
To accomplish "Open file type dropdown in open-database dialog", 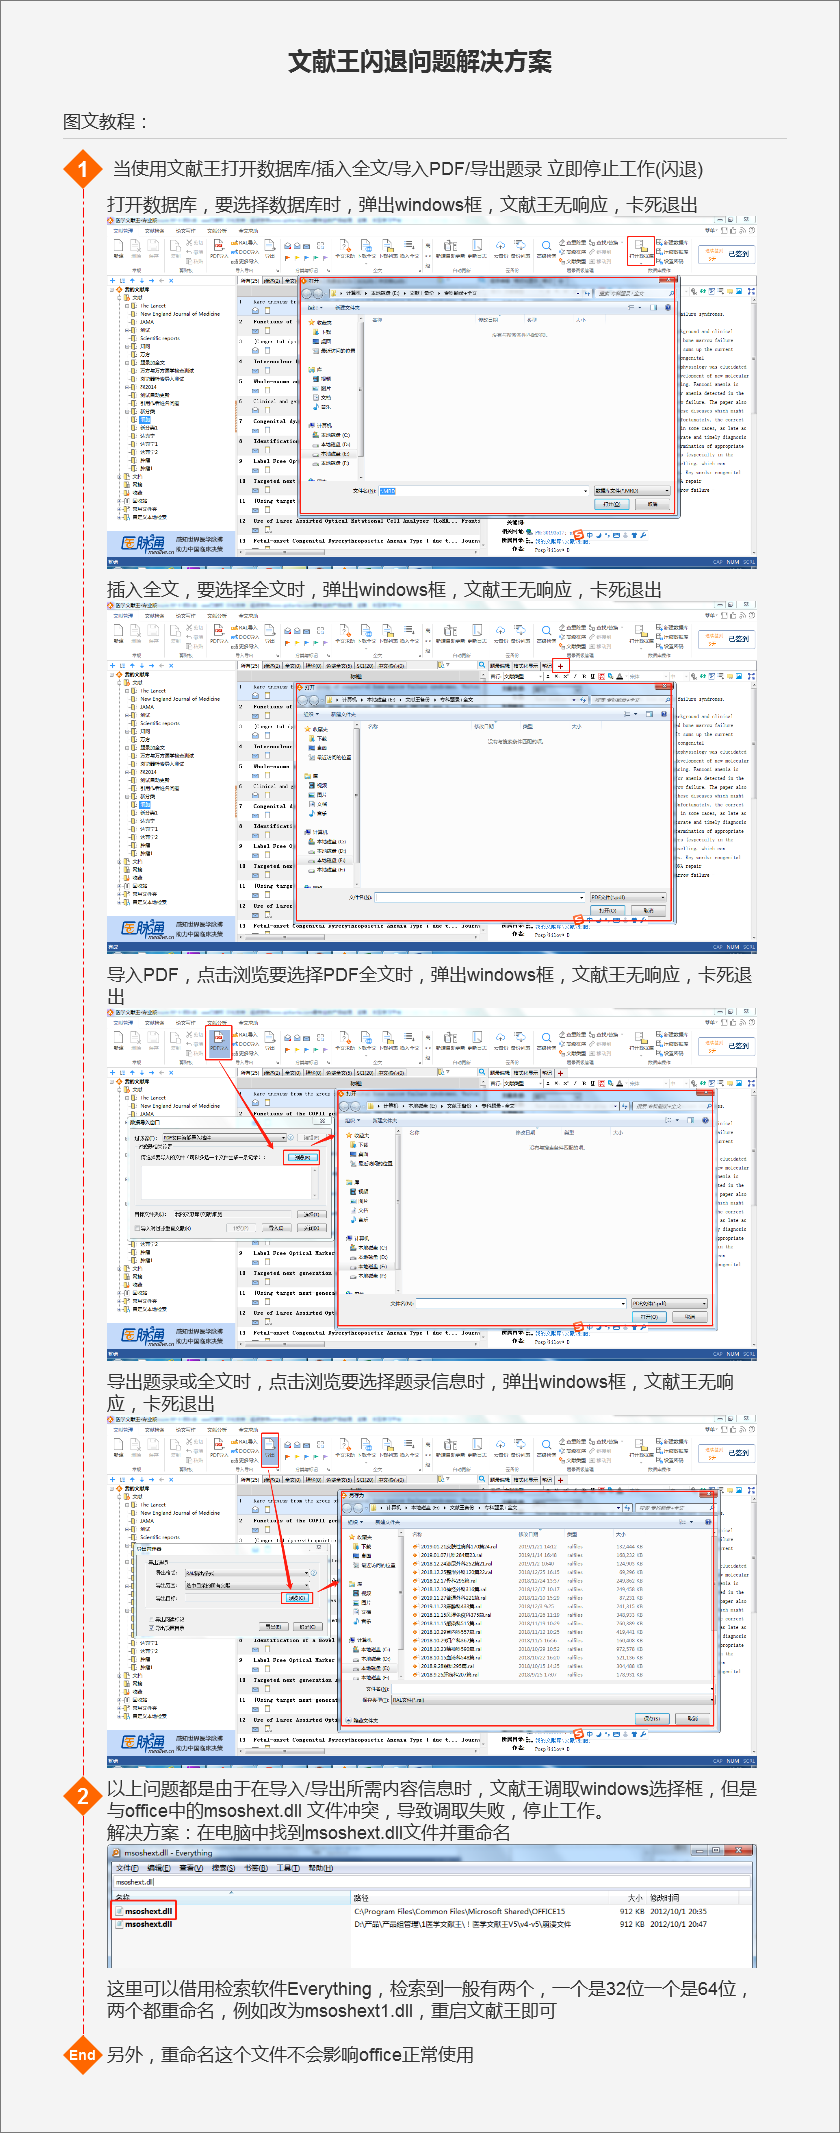I will (632, 491).
